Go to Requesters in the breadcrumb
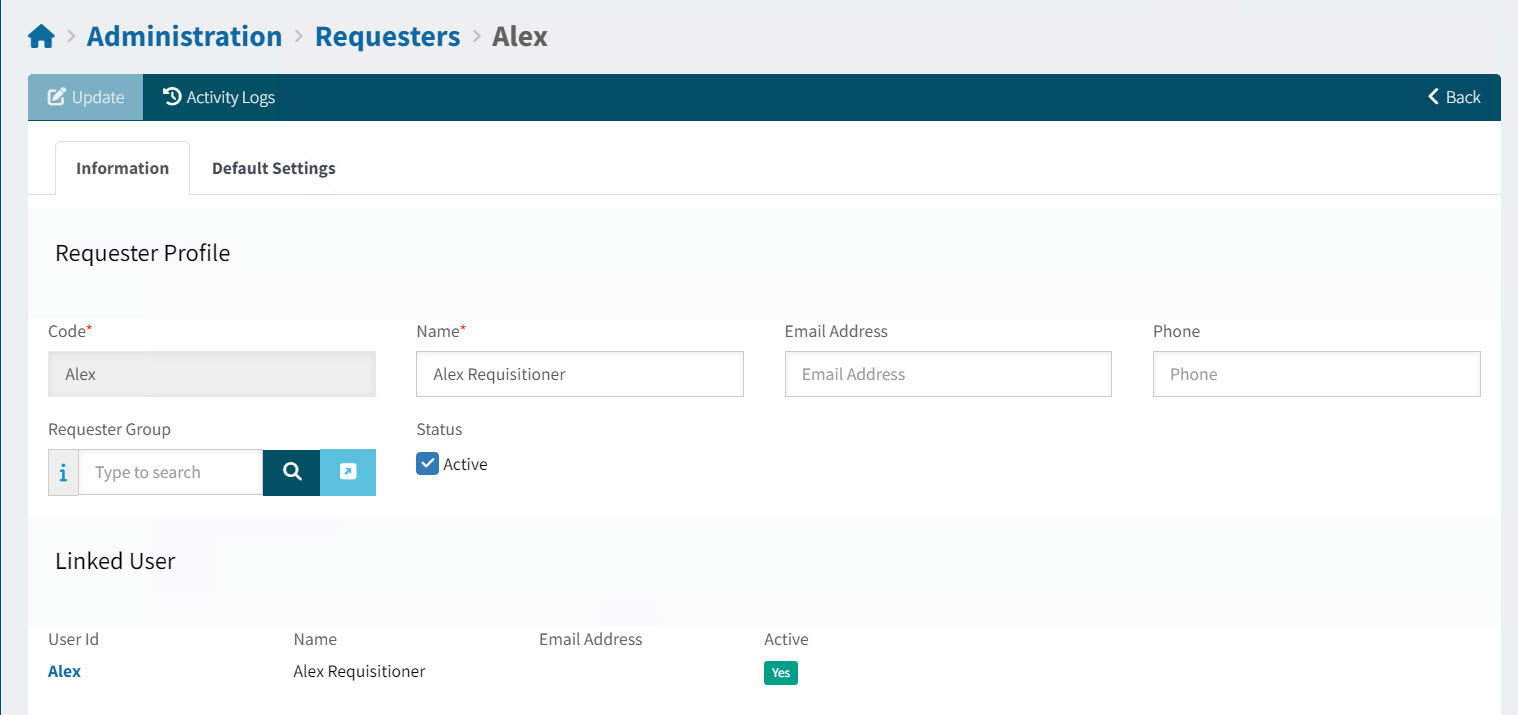 [x=387, y=37]
